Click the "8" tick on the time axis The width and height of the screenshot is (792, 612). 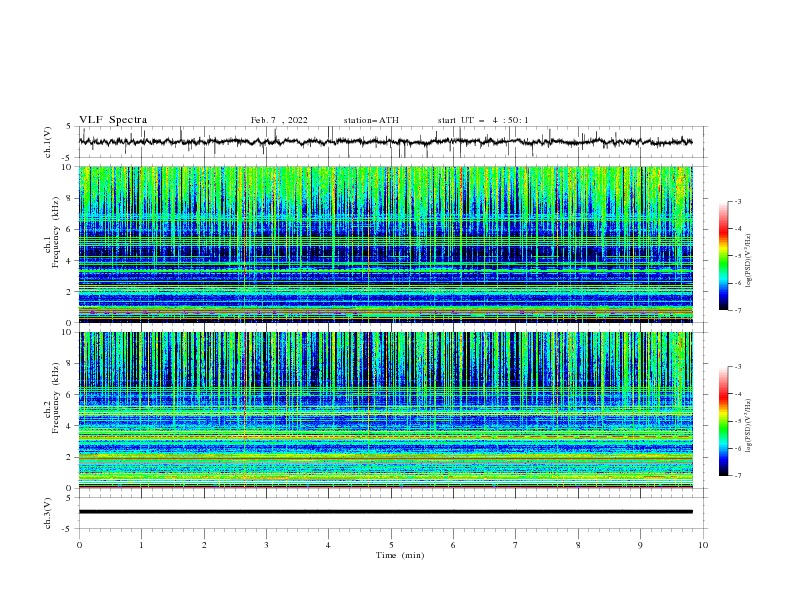click(x=578, y=545)
